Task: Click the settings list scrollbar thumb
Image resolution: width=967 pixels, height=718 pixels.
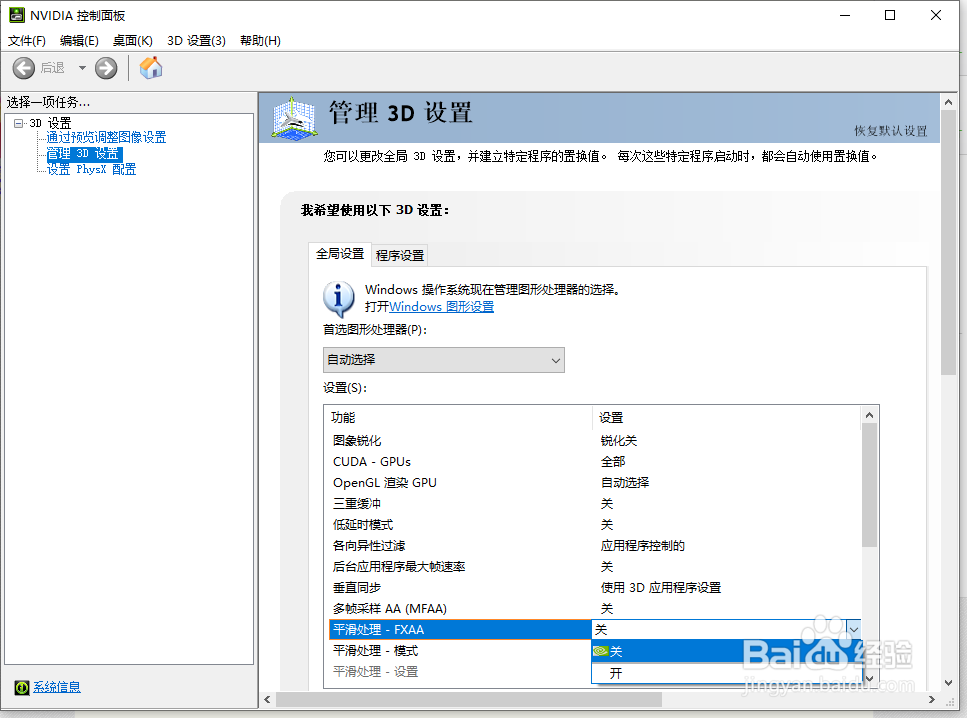Action: pos(870,485)
